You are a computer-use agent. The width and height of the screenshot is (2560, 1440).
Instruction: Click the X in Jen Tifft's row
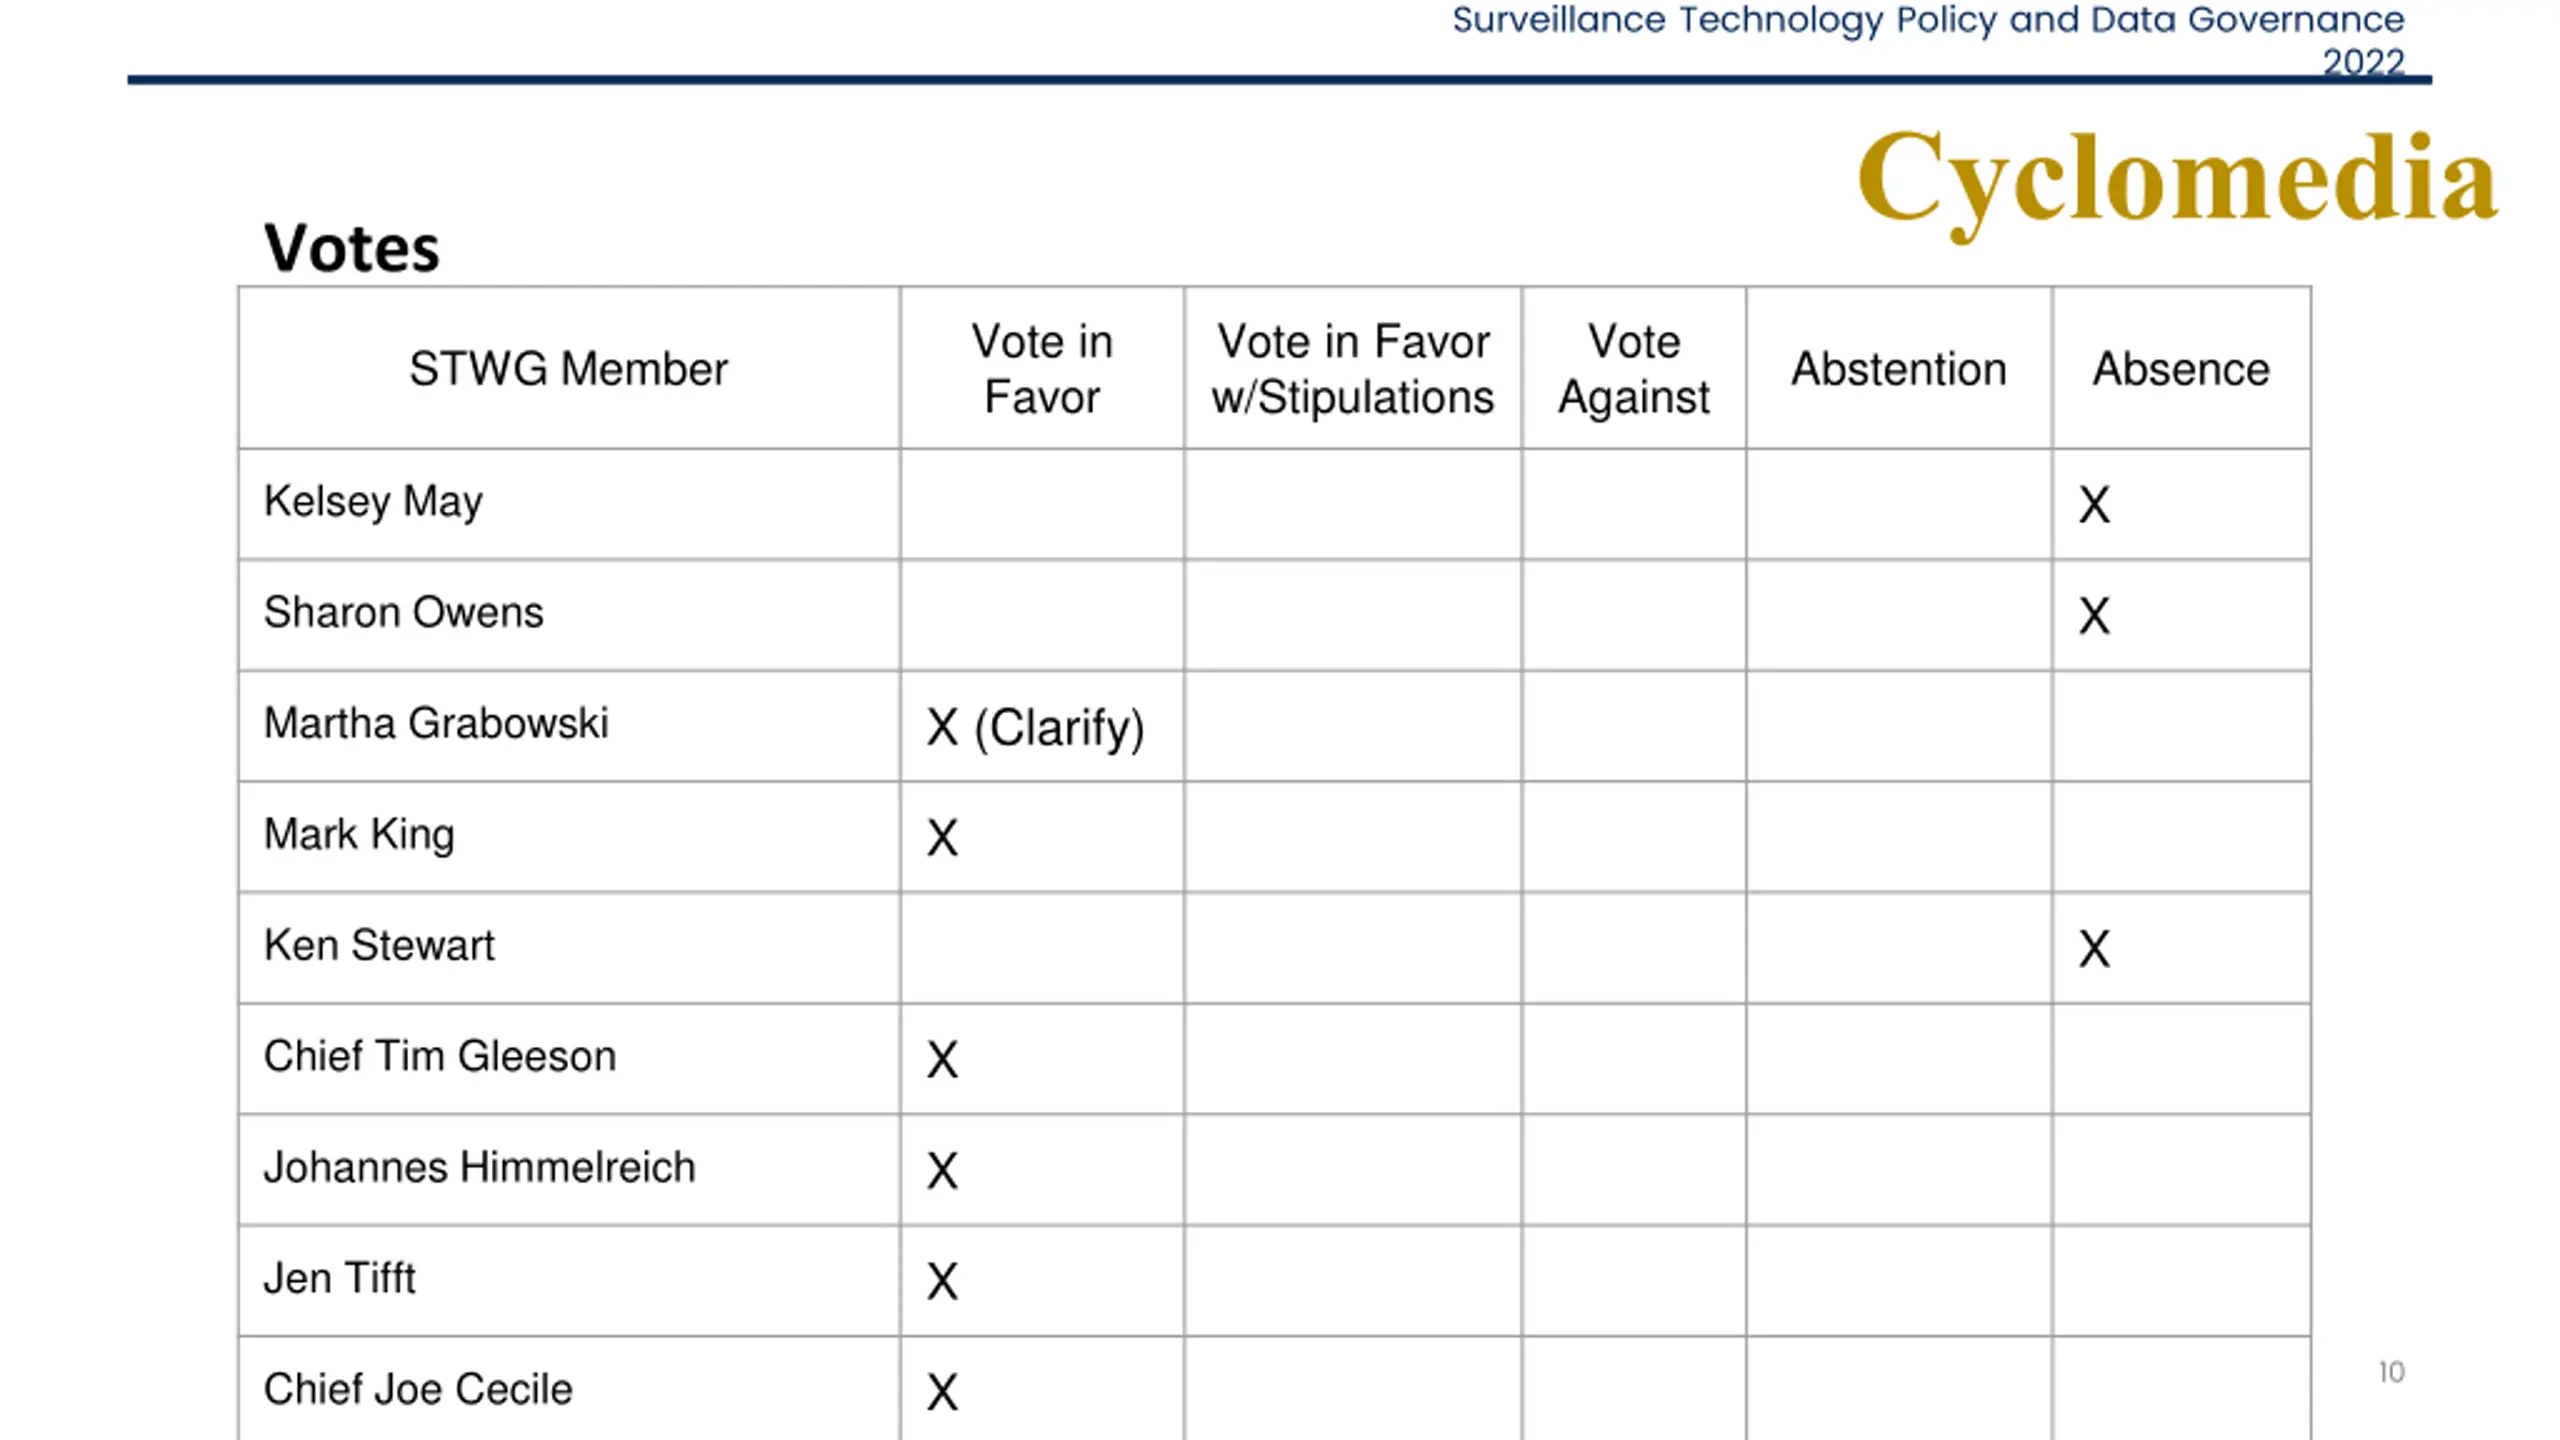point(942,1281)
